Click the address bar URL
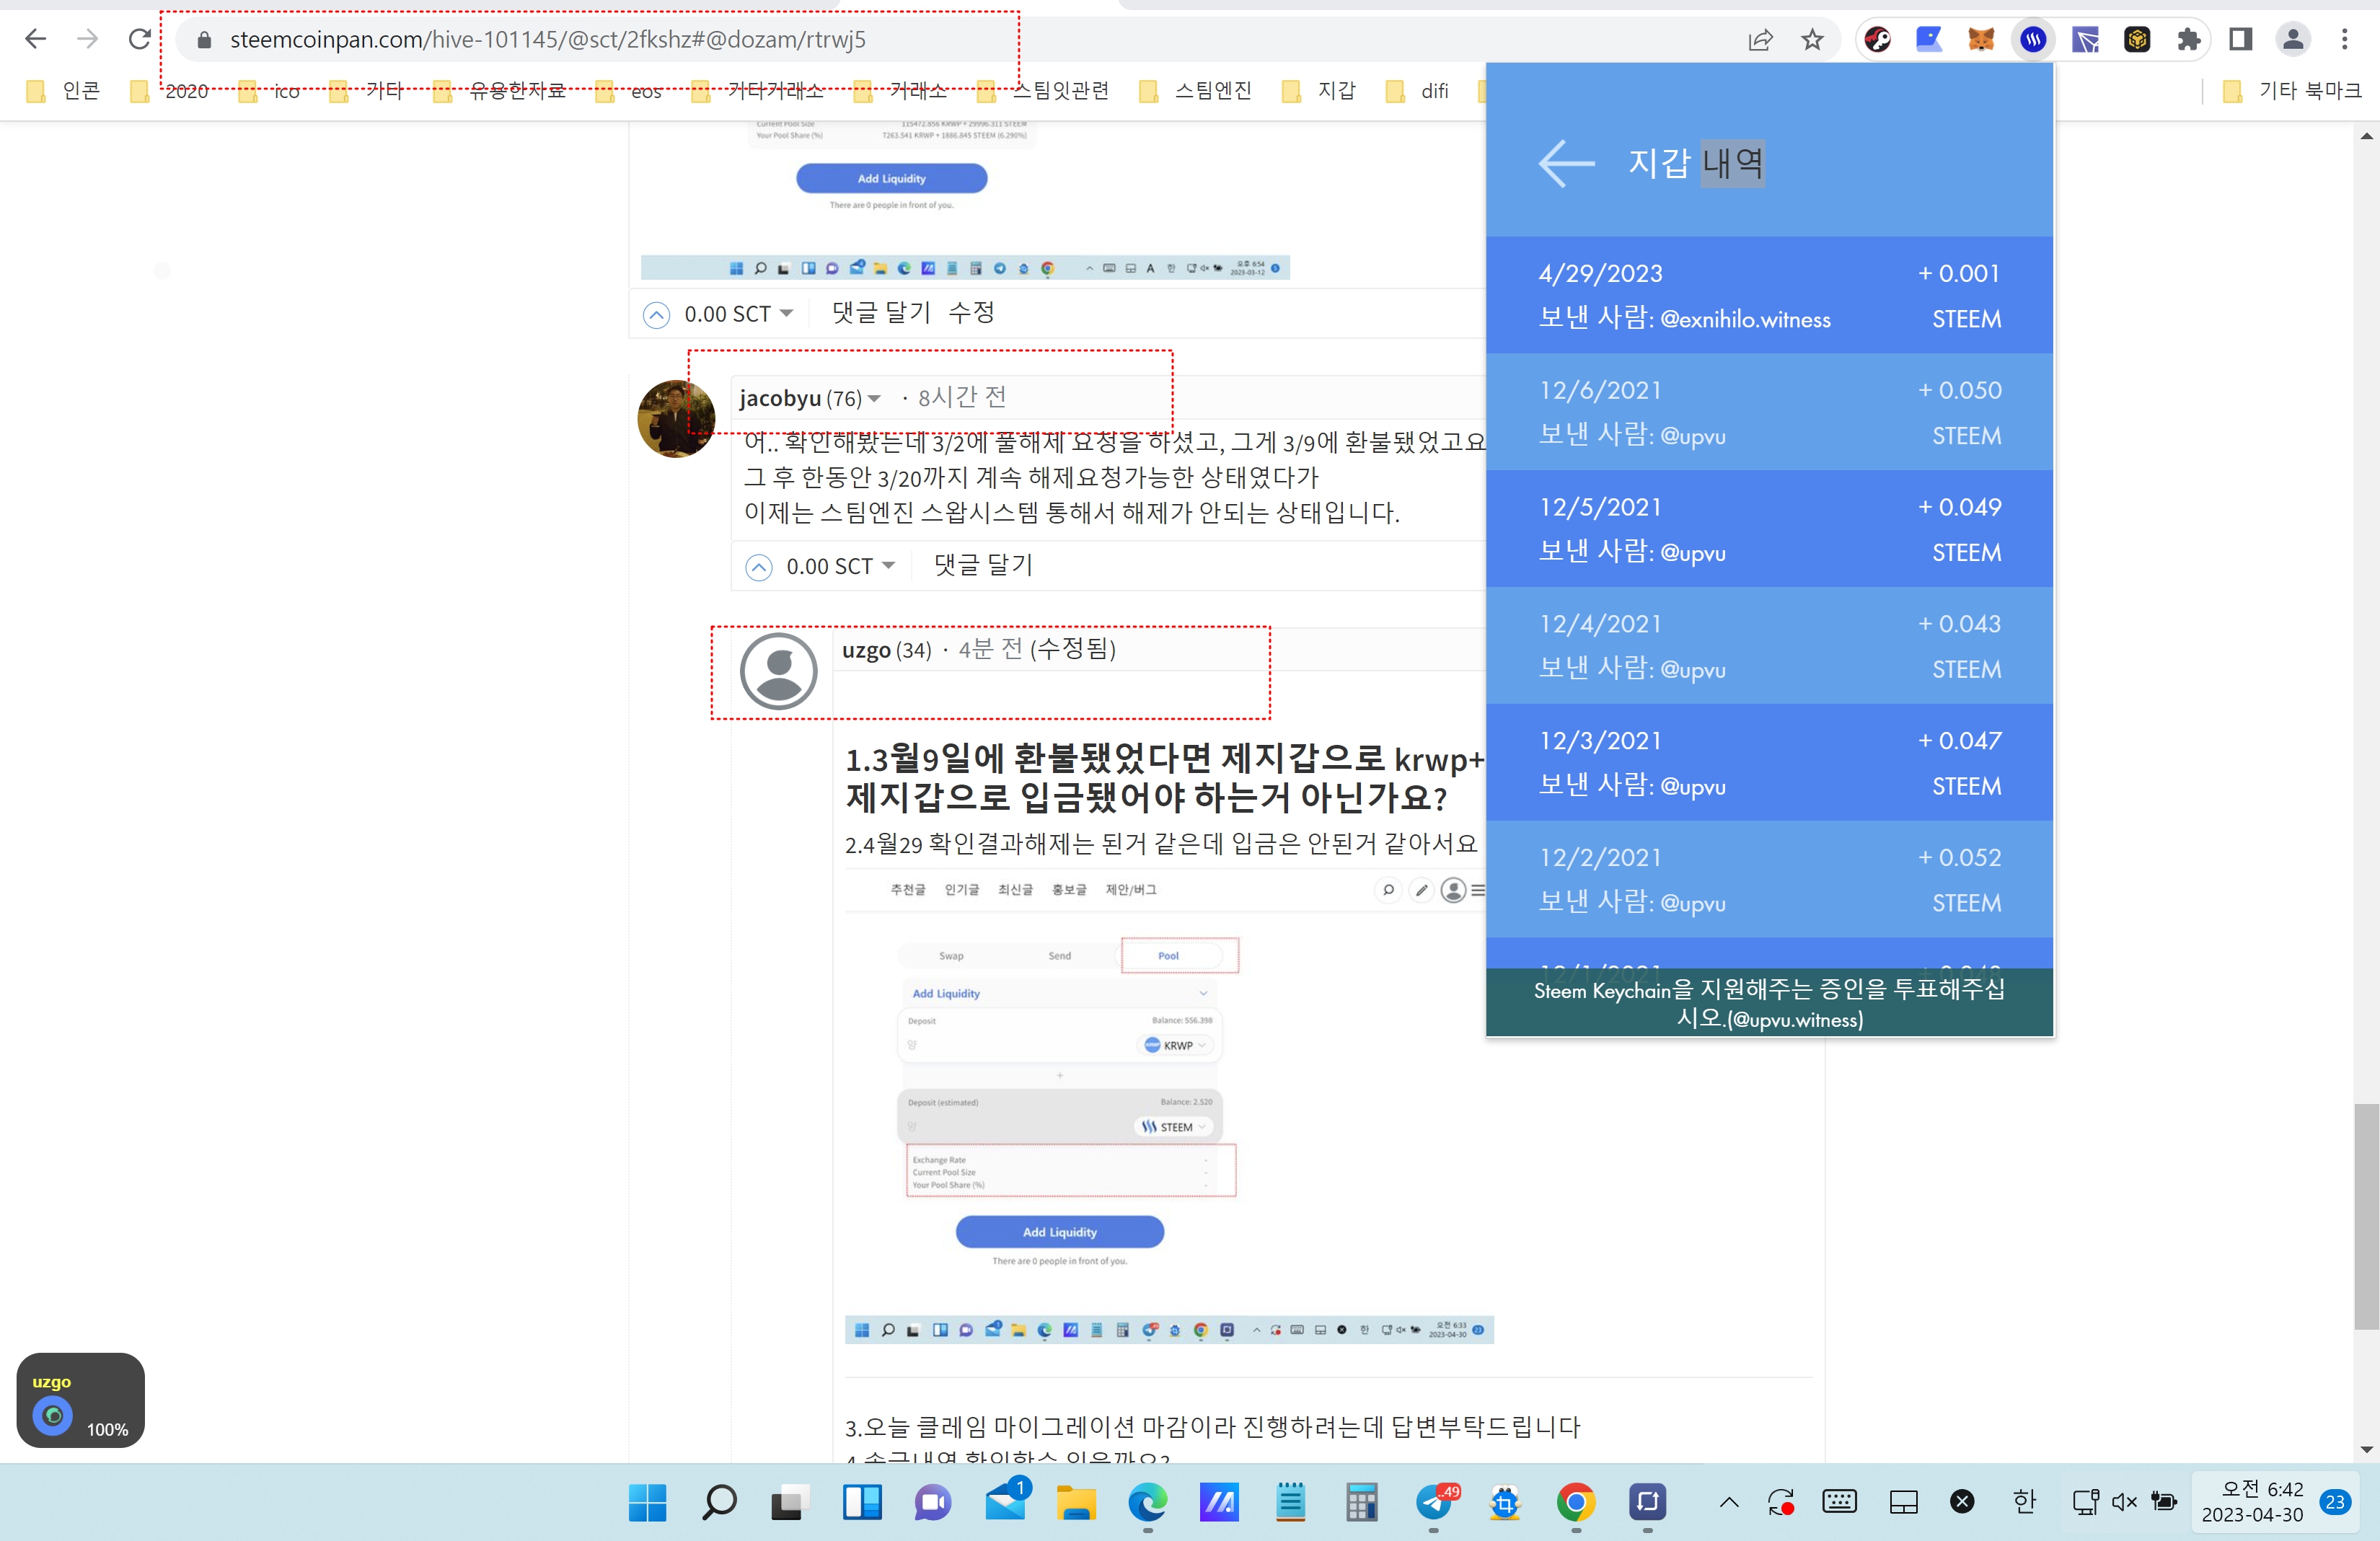The height and width of the screenshot is (1541, 2380). [548, 40]
